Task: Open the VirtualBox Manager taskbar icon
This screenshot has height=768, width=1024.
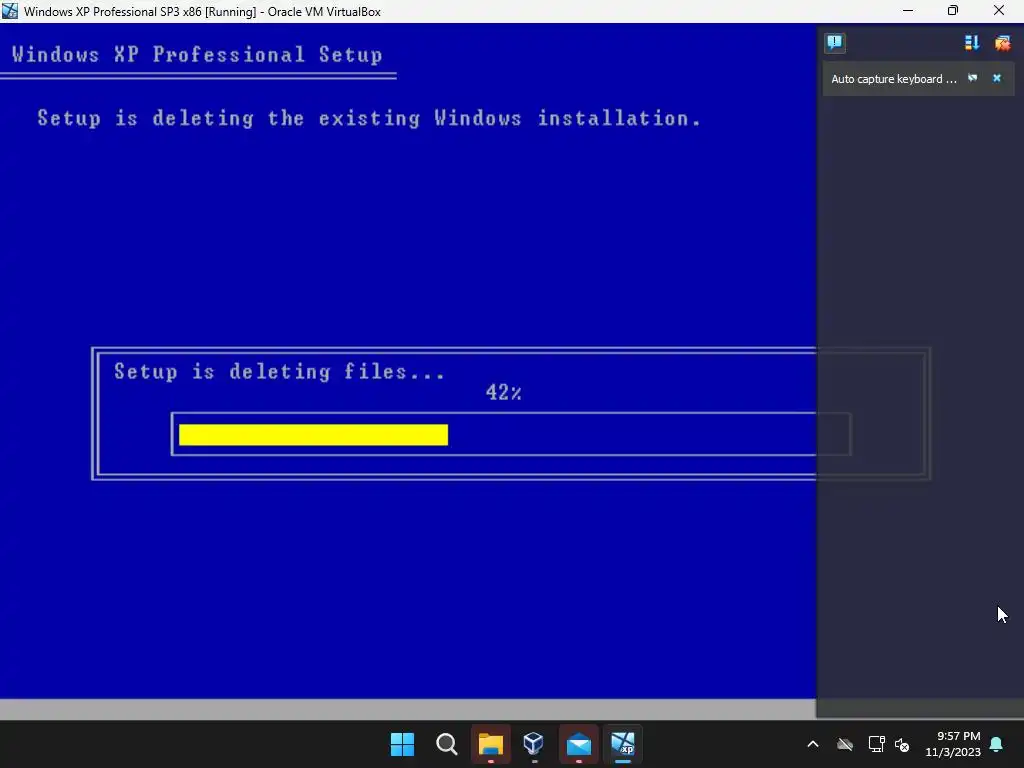Action: (534, 744)
